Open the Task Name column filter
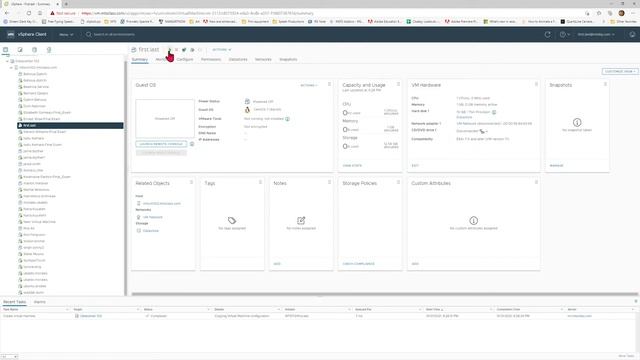 [x=67, y=310]
